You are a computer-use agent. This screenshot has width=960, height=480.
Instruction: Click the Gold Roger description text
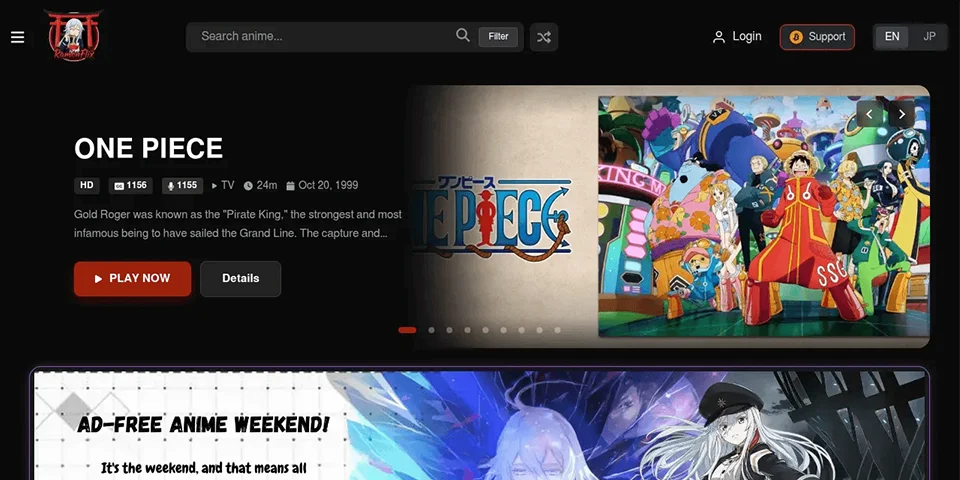tap(238, 224)
